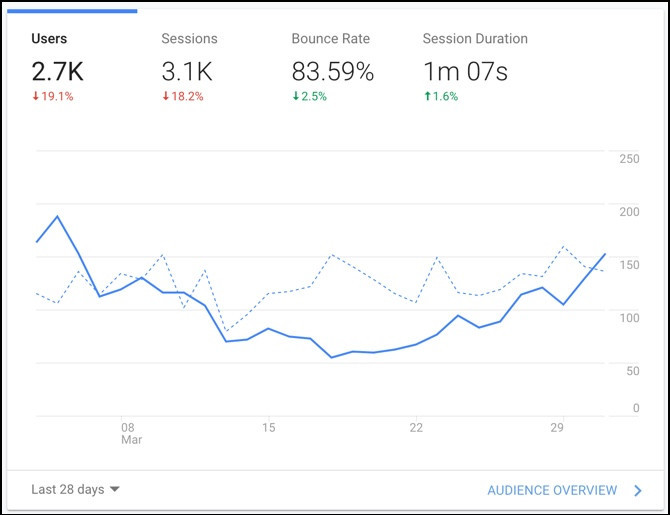
Task: Click the 15 date axis label
Action: click(x=269, y=427)
